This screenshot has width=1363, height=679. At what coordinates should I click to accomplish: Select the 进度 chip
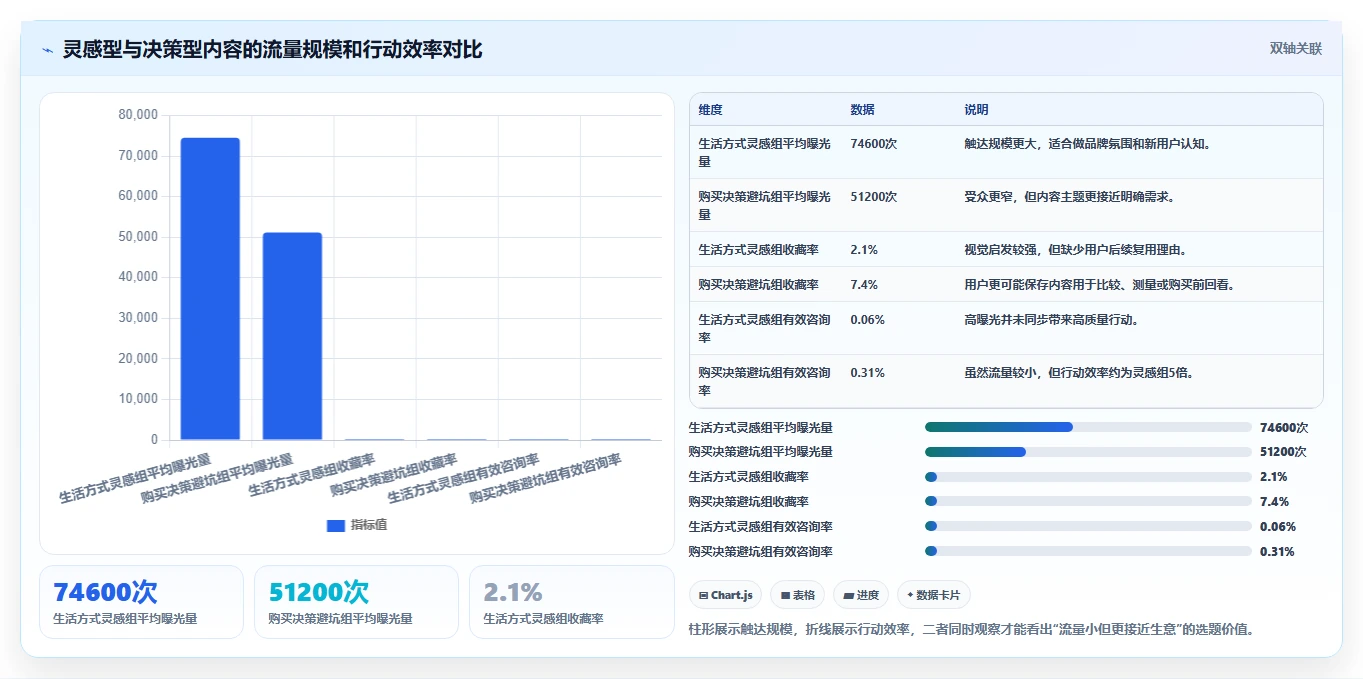861,595
